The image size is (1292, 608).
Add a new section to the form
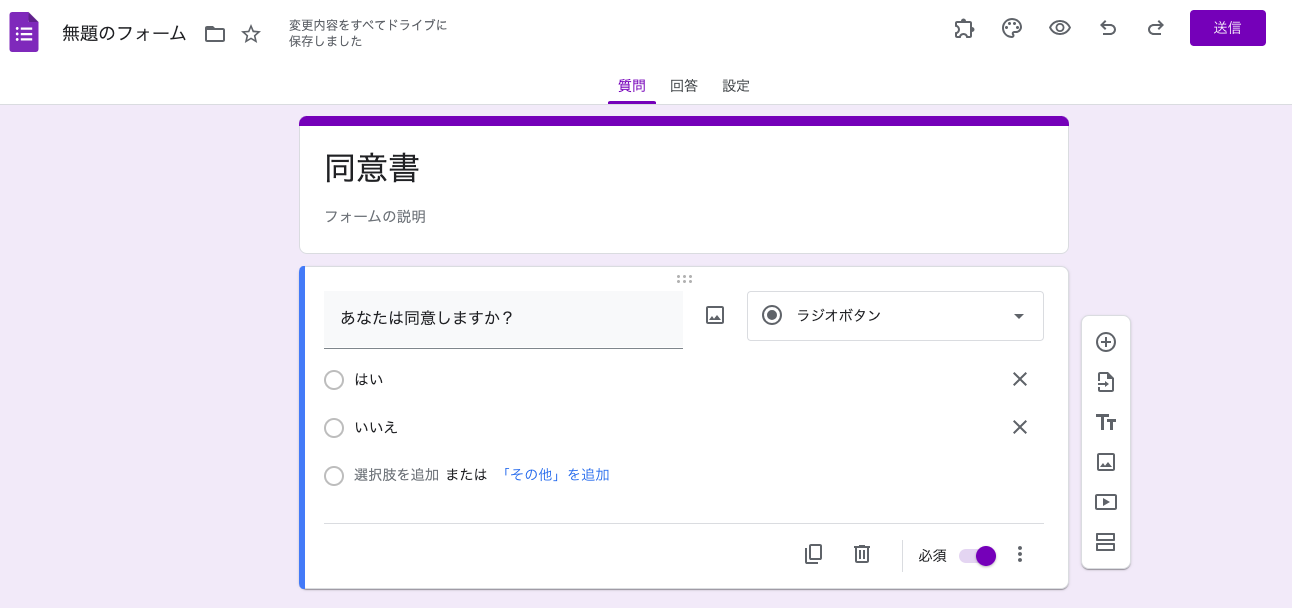point(1106,542)
